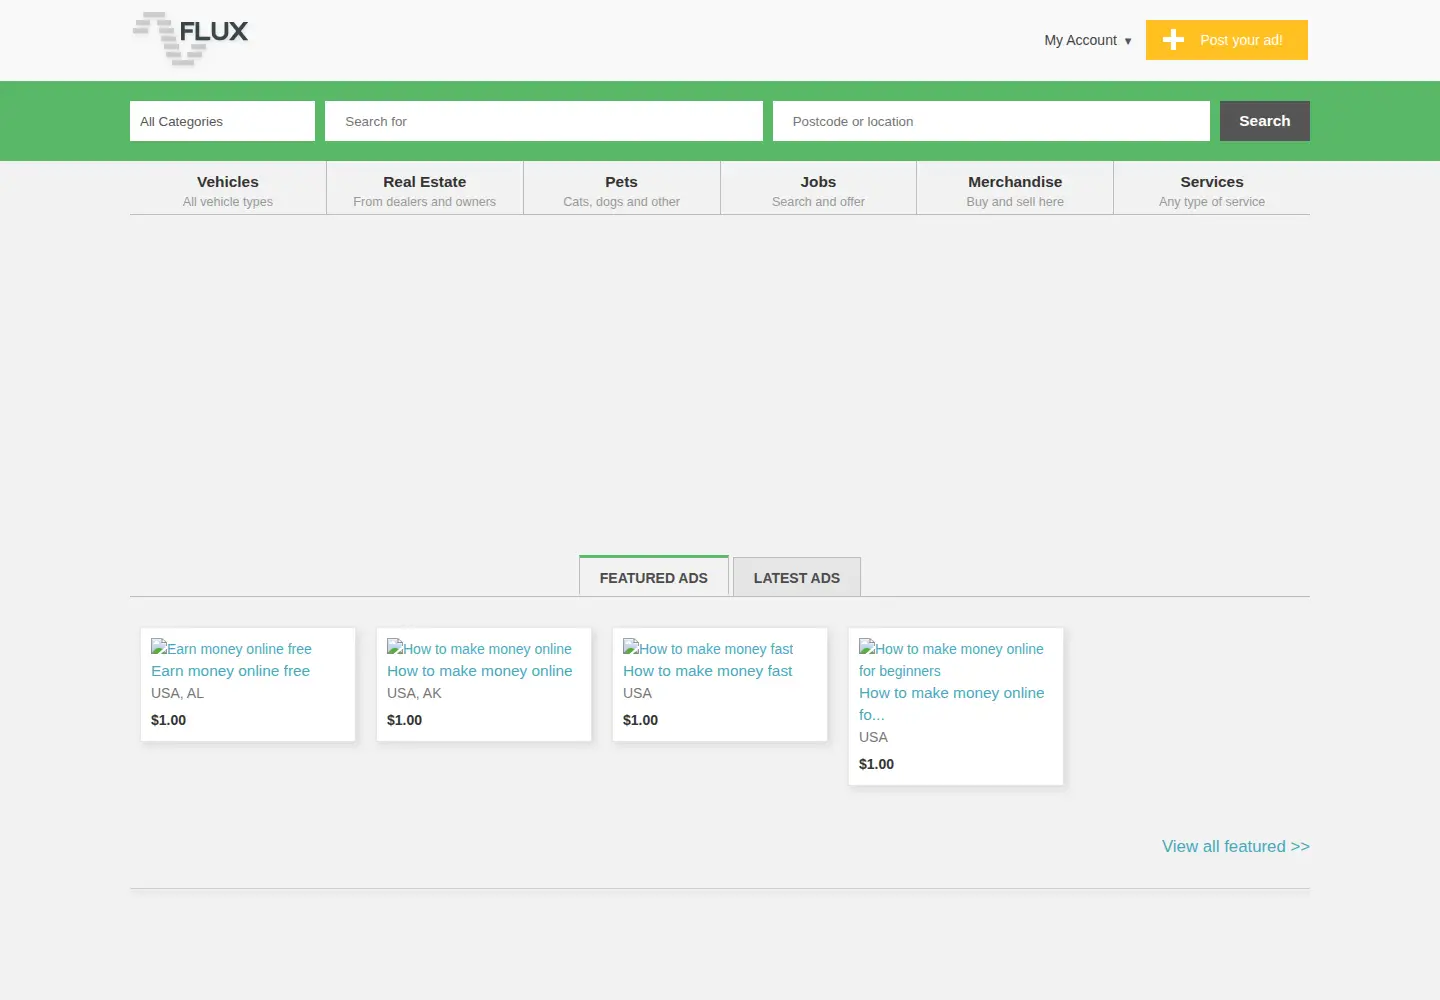Open the How to make money fast title link
The image size is (1440, 1000).
[707, 671]
